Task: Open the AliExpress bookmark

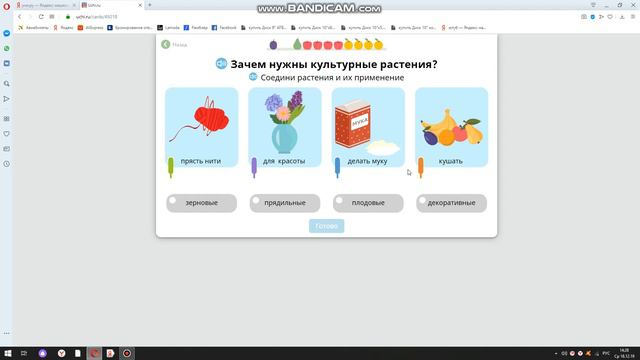Action: click(91, 28)
